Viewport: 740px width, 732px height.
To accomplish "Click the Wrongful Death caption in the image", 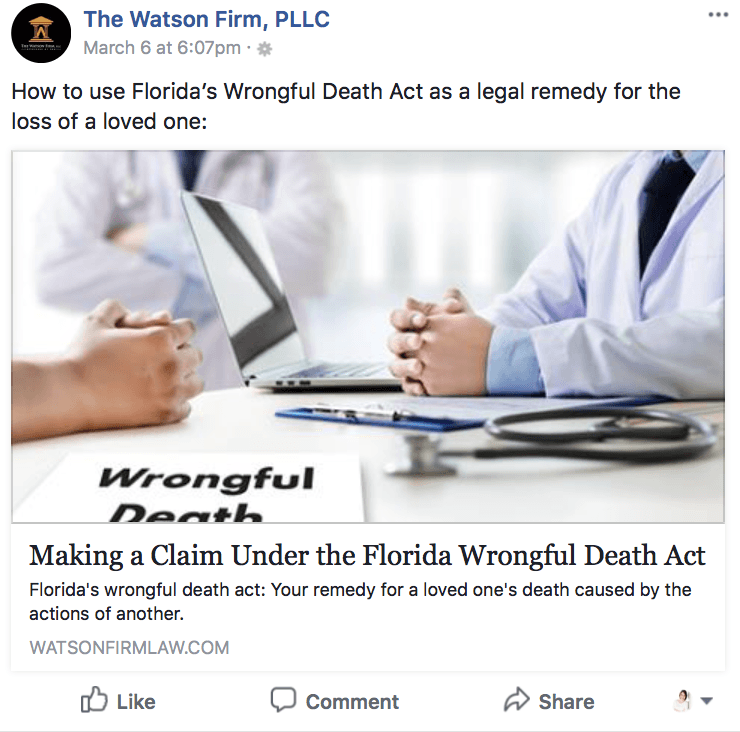I will pos(206,493).
